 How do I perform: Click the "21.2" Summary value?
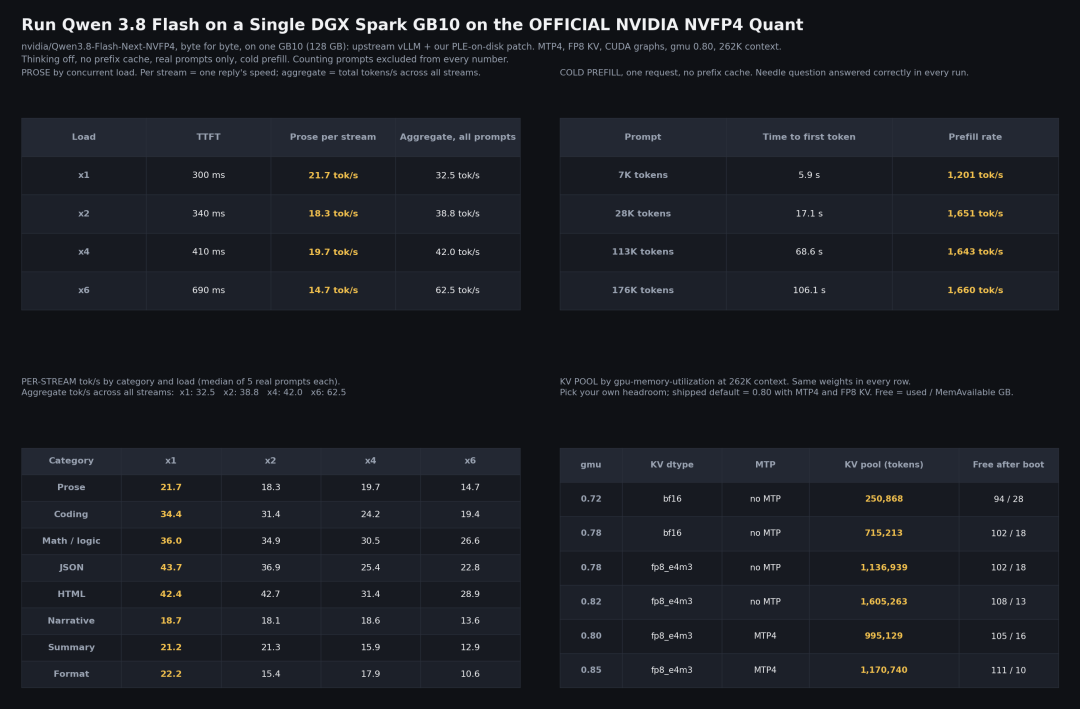[171, 648]
